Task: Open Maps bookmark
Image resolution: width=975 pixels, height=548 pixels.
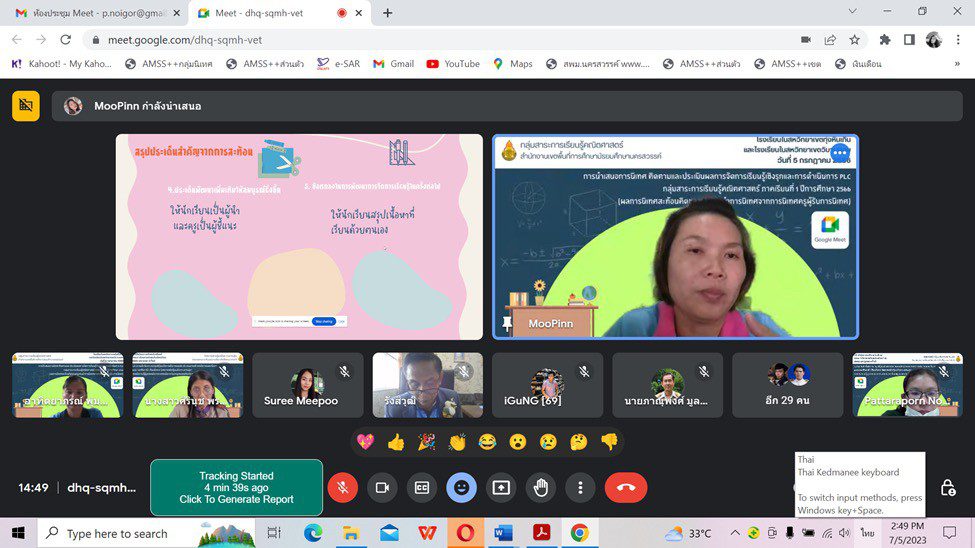Action: (x=513, y=63)
